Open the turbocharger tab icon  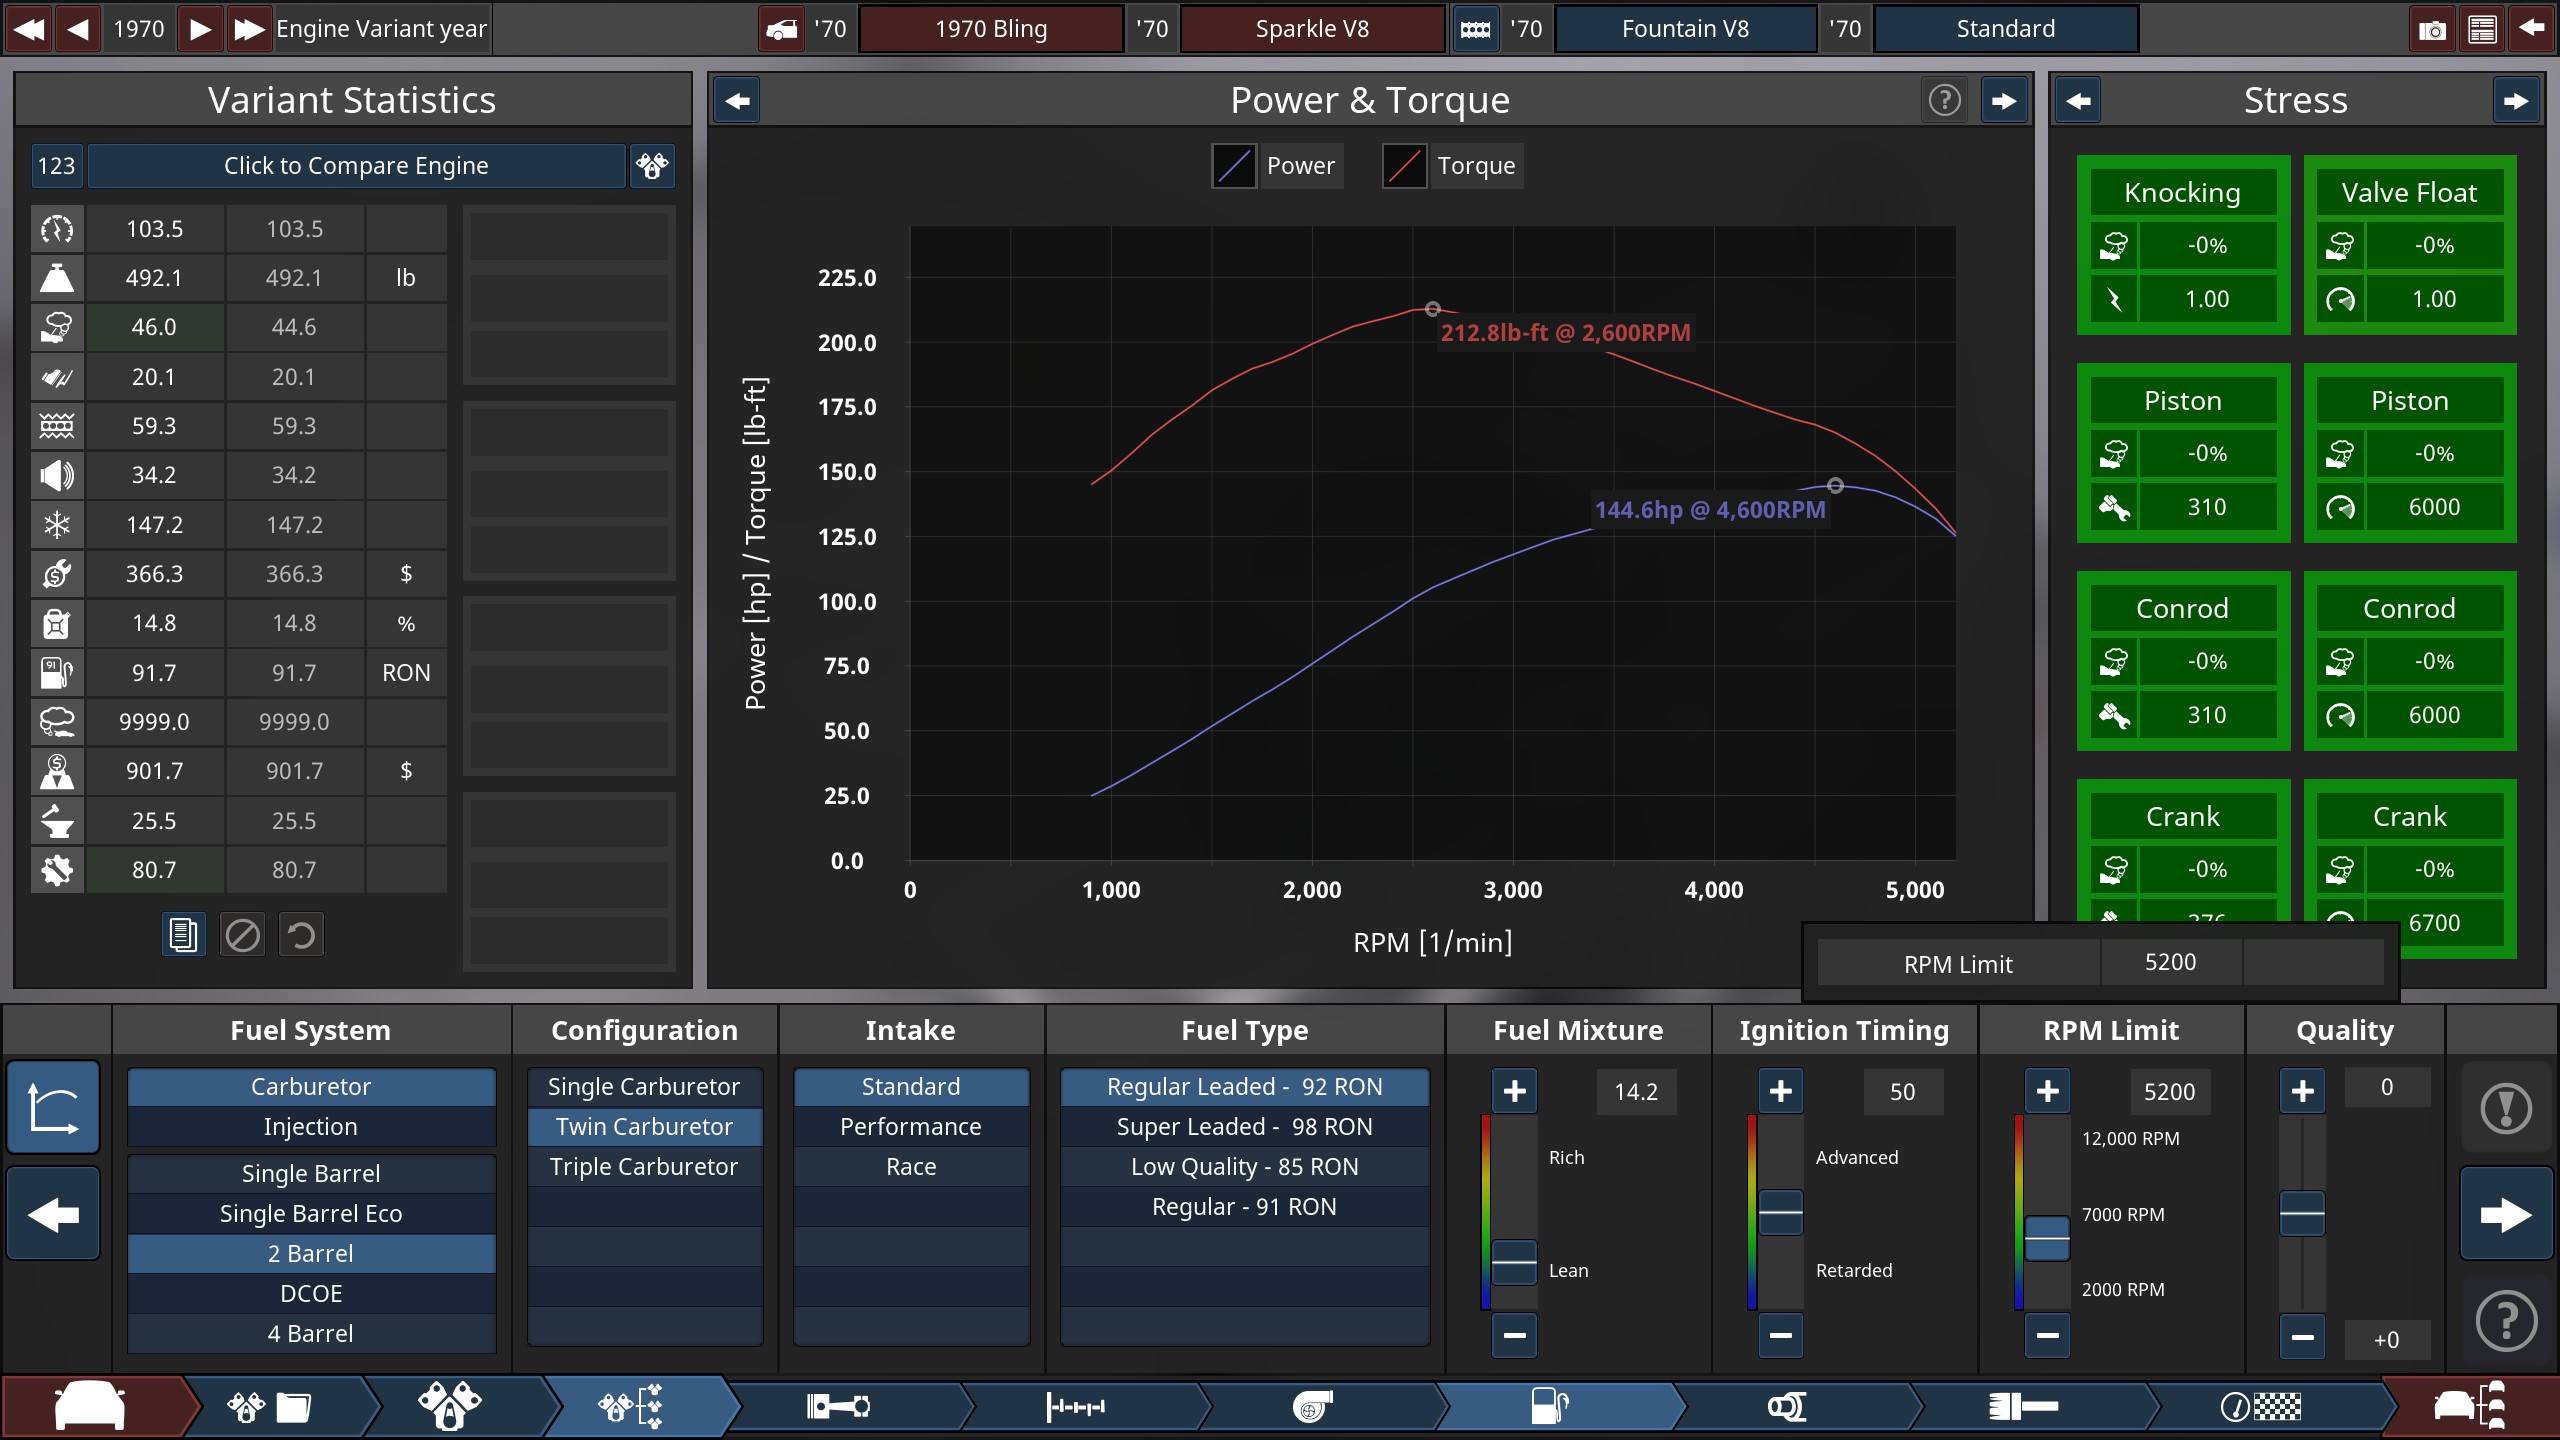(x=1312, y=1407)
